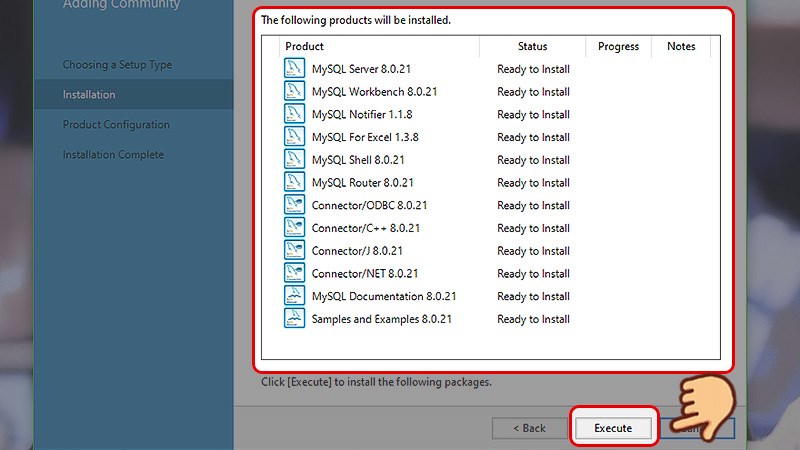Select the Installation step in sidebar

89,95
